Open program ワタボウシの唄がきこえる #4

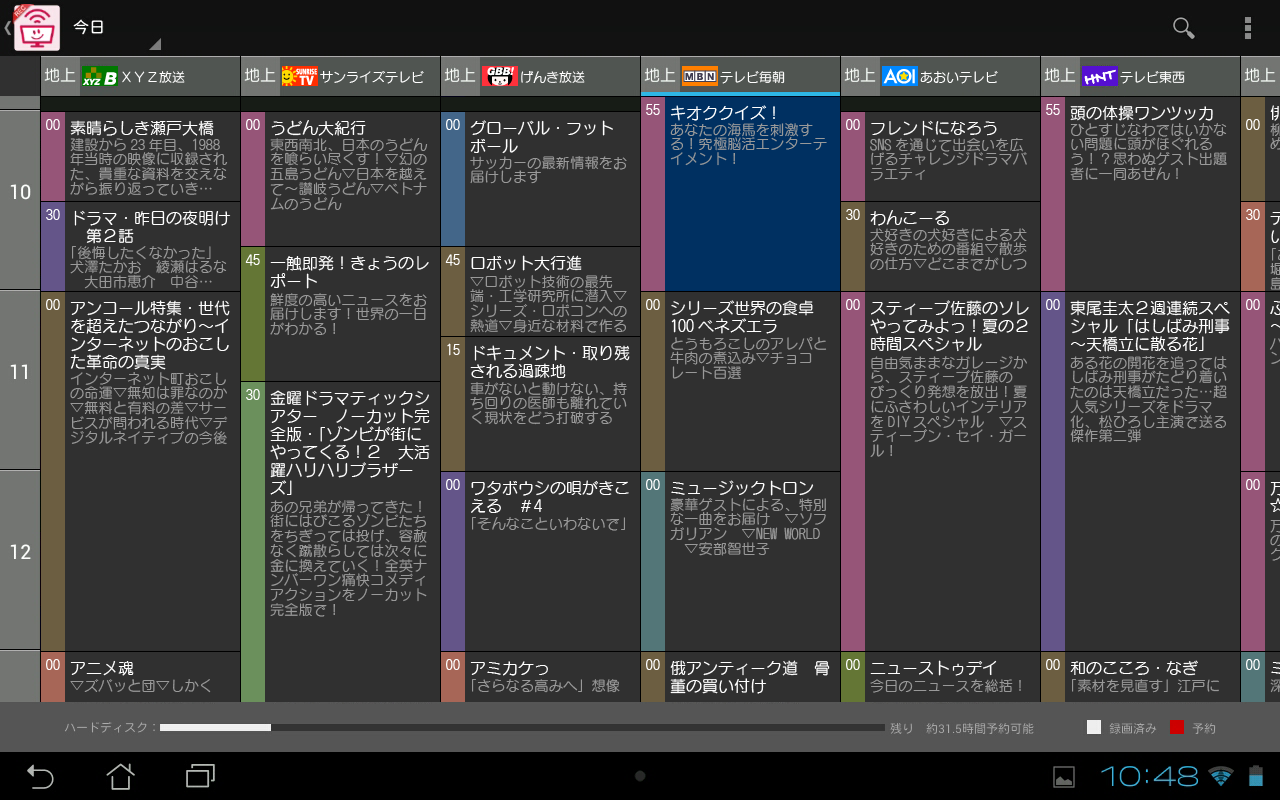pos(540,561)
